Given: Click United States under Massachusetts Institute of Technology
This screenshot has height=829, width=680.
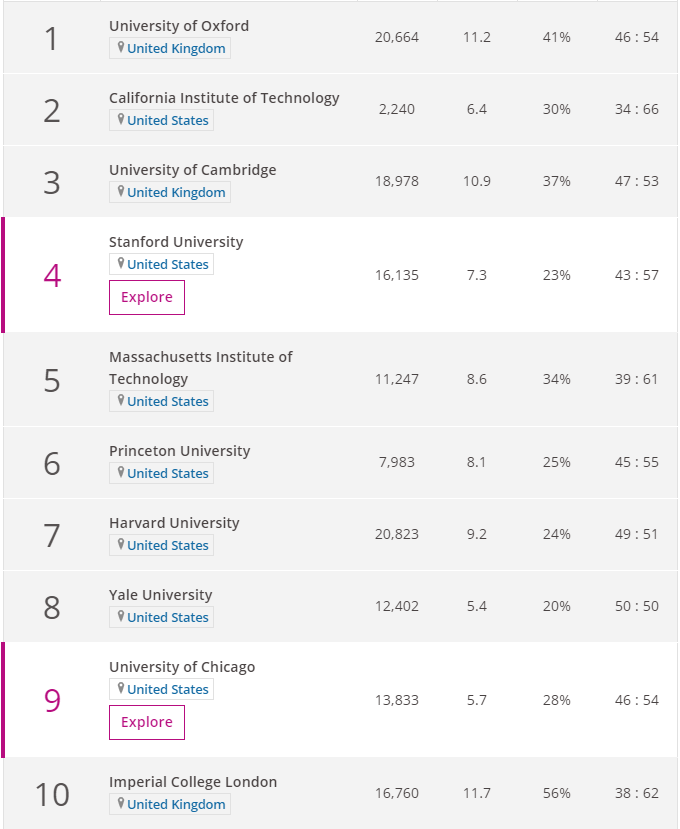Looking at the screenshot, I should point(168,401).
